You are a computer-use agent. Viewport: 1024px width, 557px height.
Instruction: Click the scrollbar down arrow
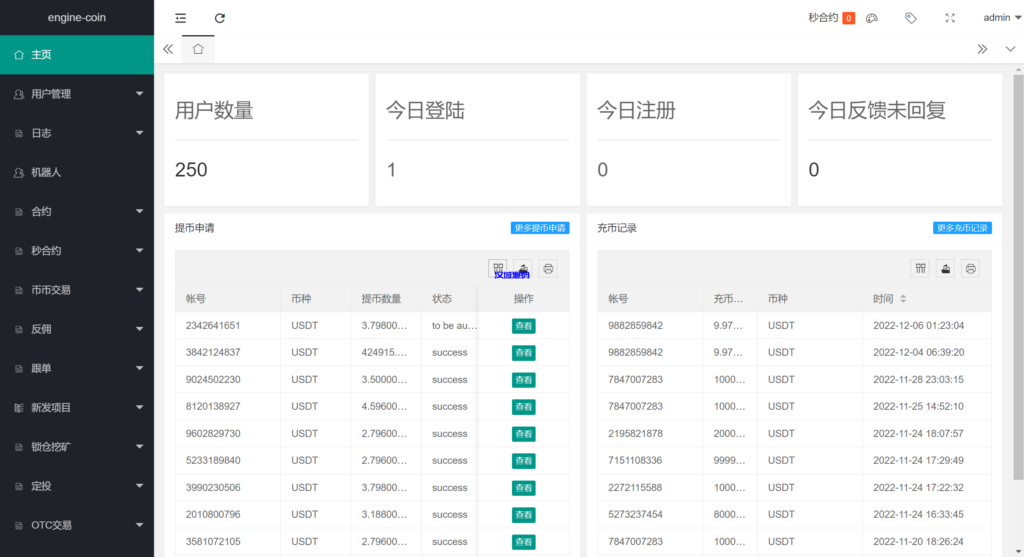point(1019,551)
